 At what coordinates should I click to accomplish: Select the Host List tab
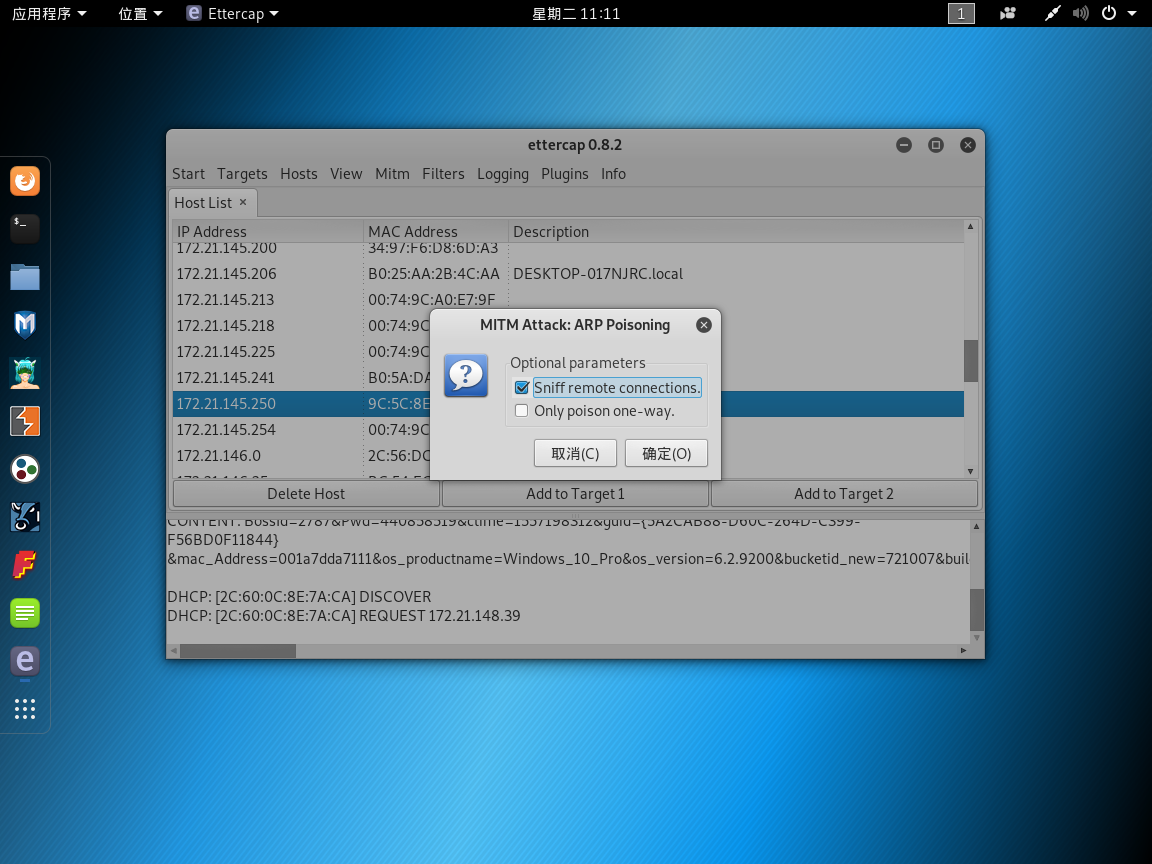tap(204, 202)
